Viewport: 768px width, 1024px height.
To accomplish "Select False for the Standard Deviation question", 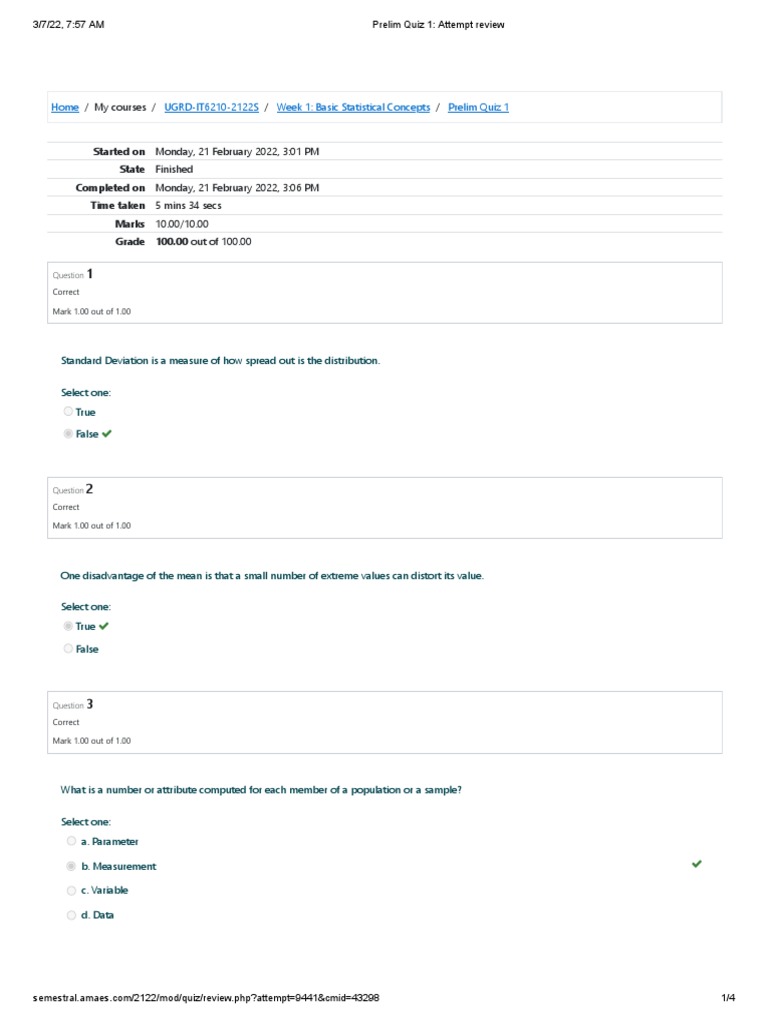I will click(x=68, y=434).
